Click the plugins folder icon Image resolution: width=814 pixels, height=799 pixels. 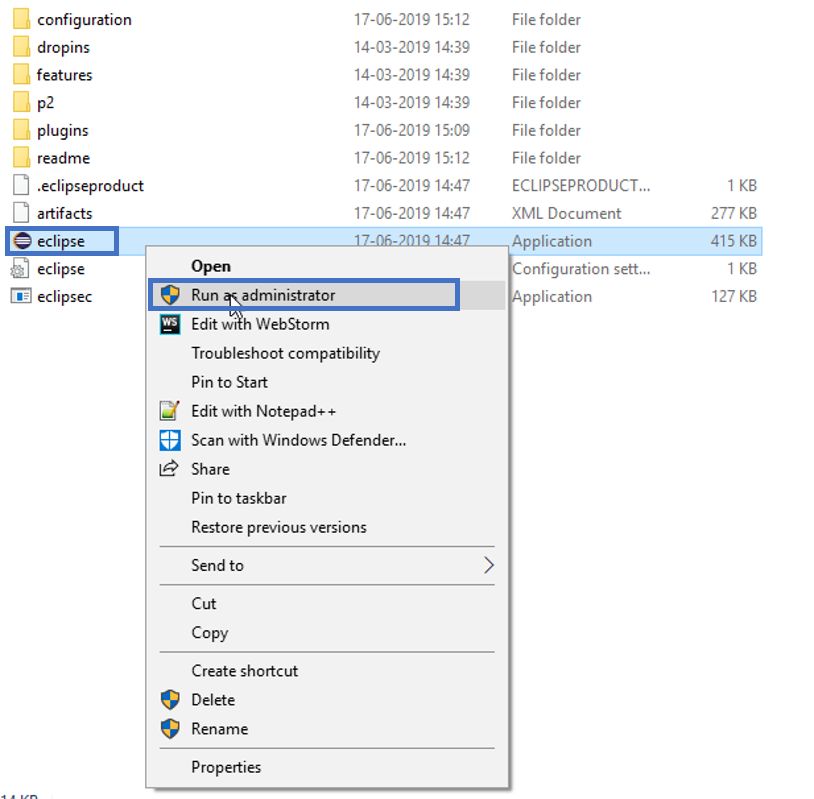click(x=21, y=130)
